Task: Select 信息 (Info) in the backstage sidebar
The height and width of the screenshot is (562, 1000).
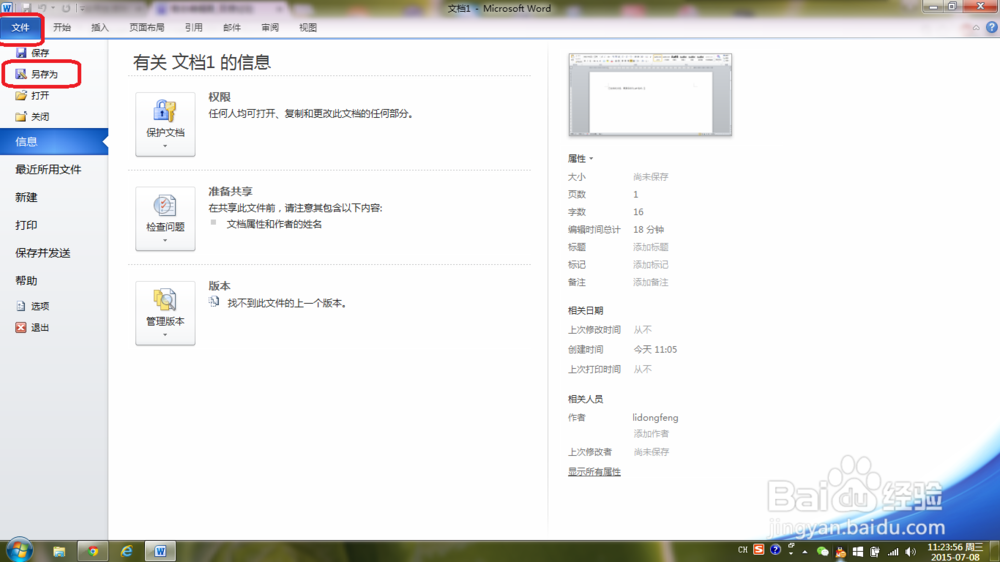Action: [54, 142]
